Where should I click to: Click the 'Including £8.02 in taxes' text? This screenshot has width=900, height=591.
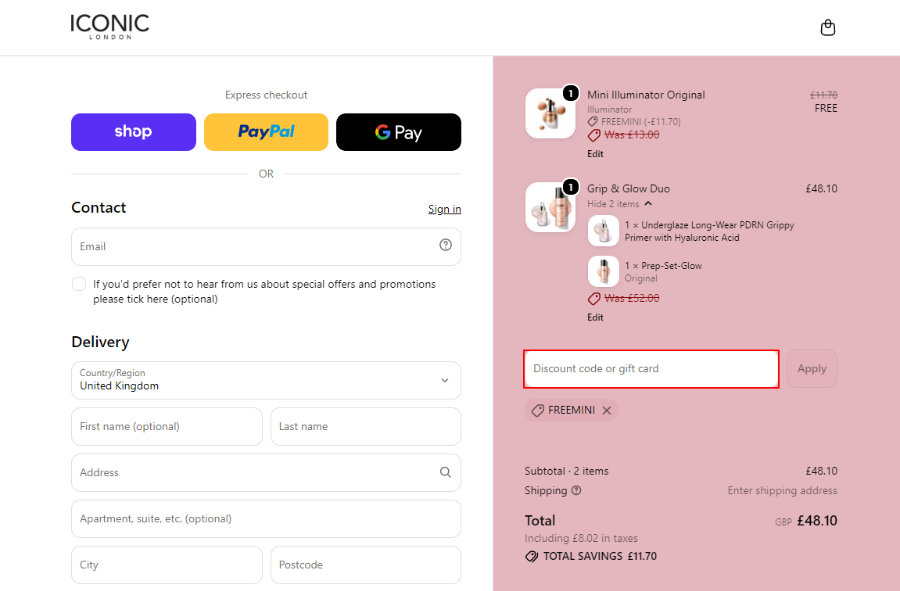coord(581,538)
